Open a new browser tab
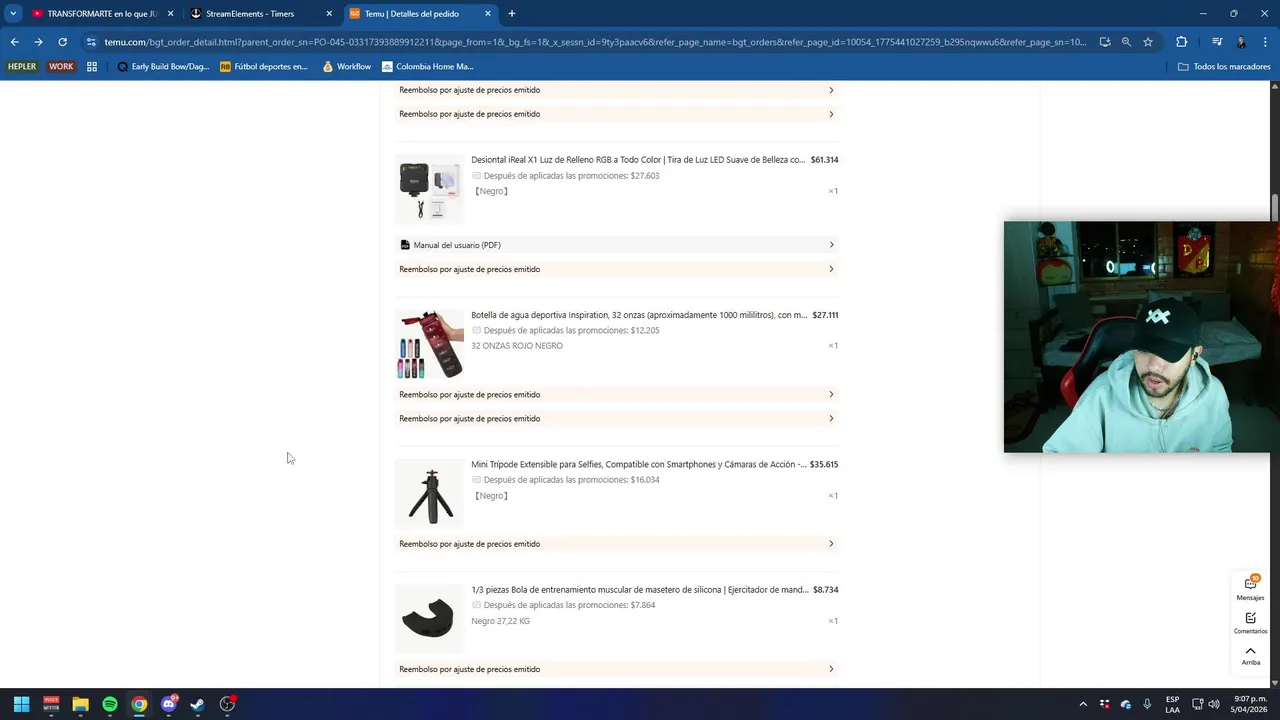The image size is (1280, 720). click(512, 14)
